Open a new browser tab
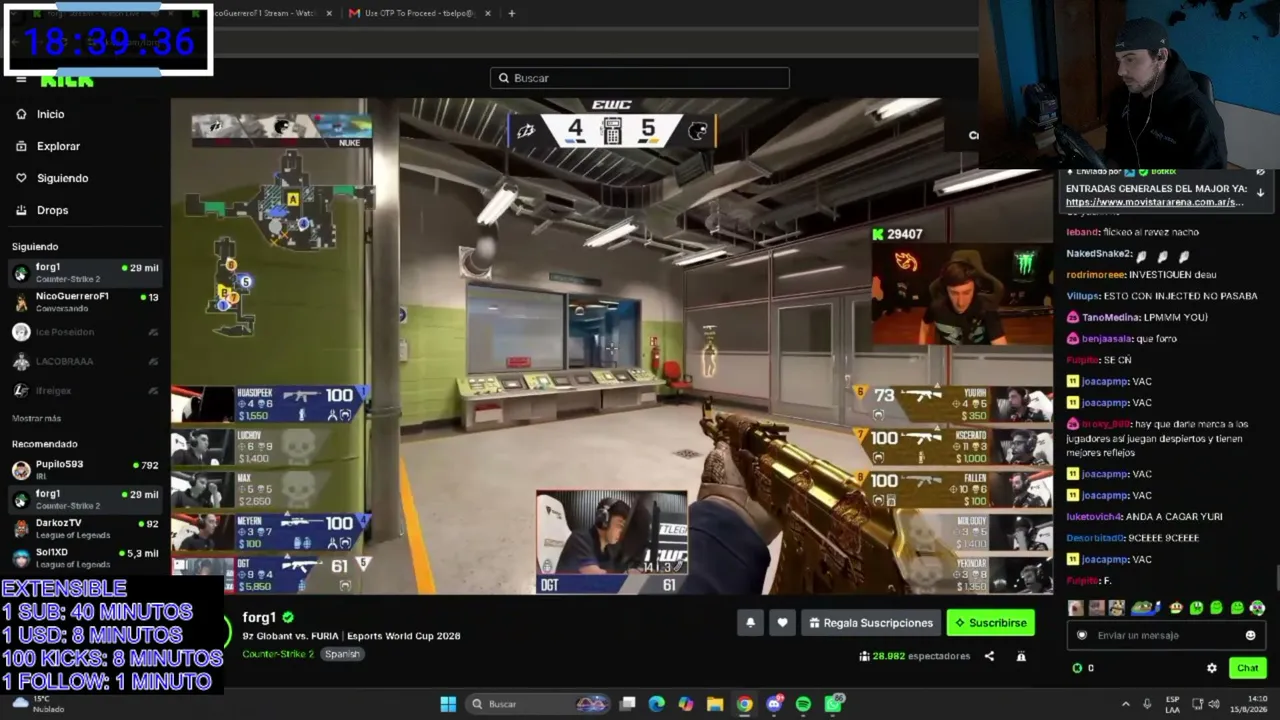 pos(511,13)
